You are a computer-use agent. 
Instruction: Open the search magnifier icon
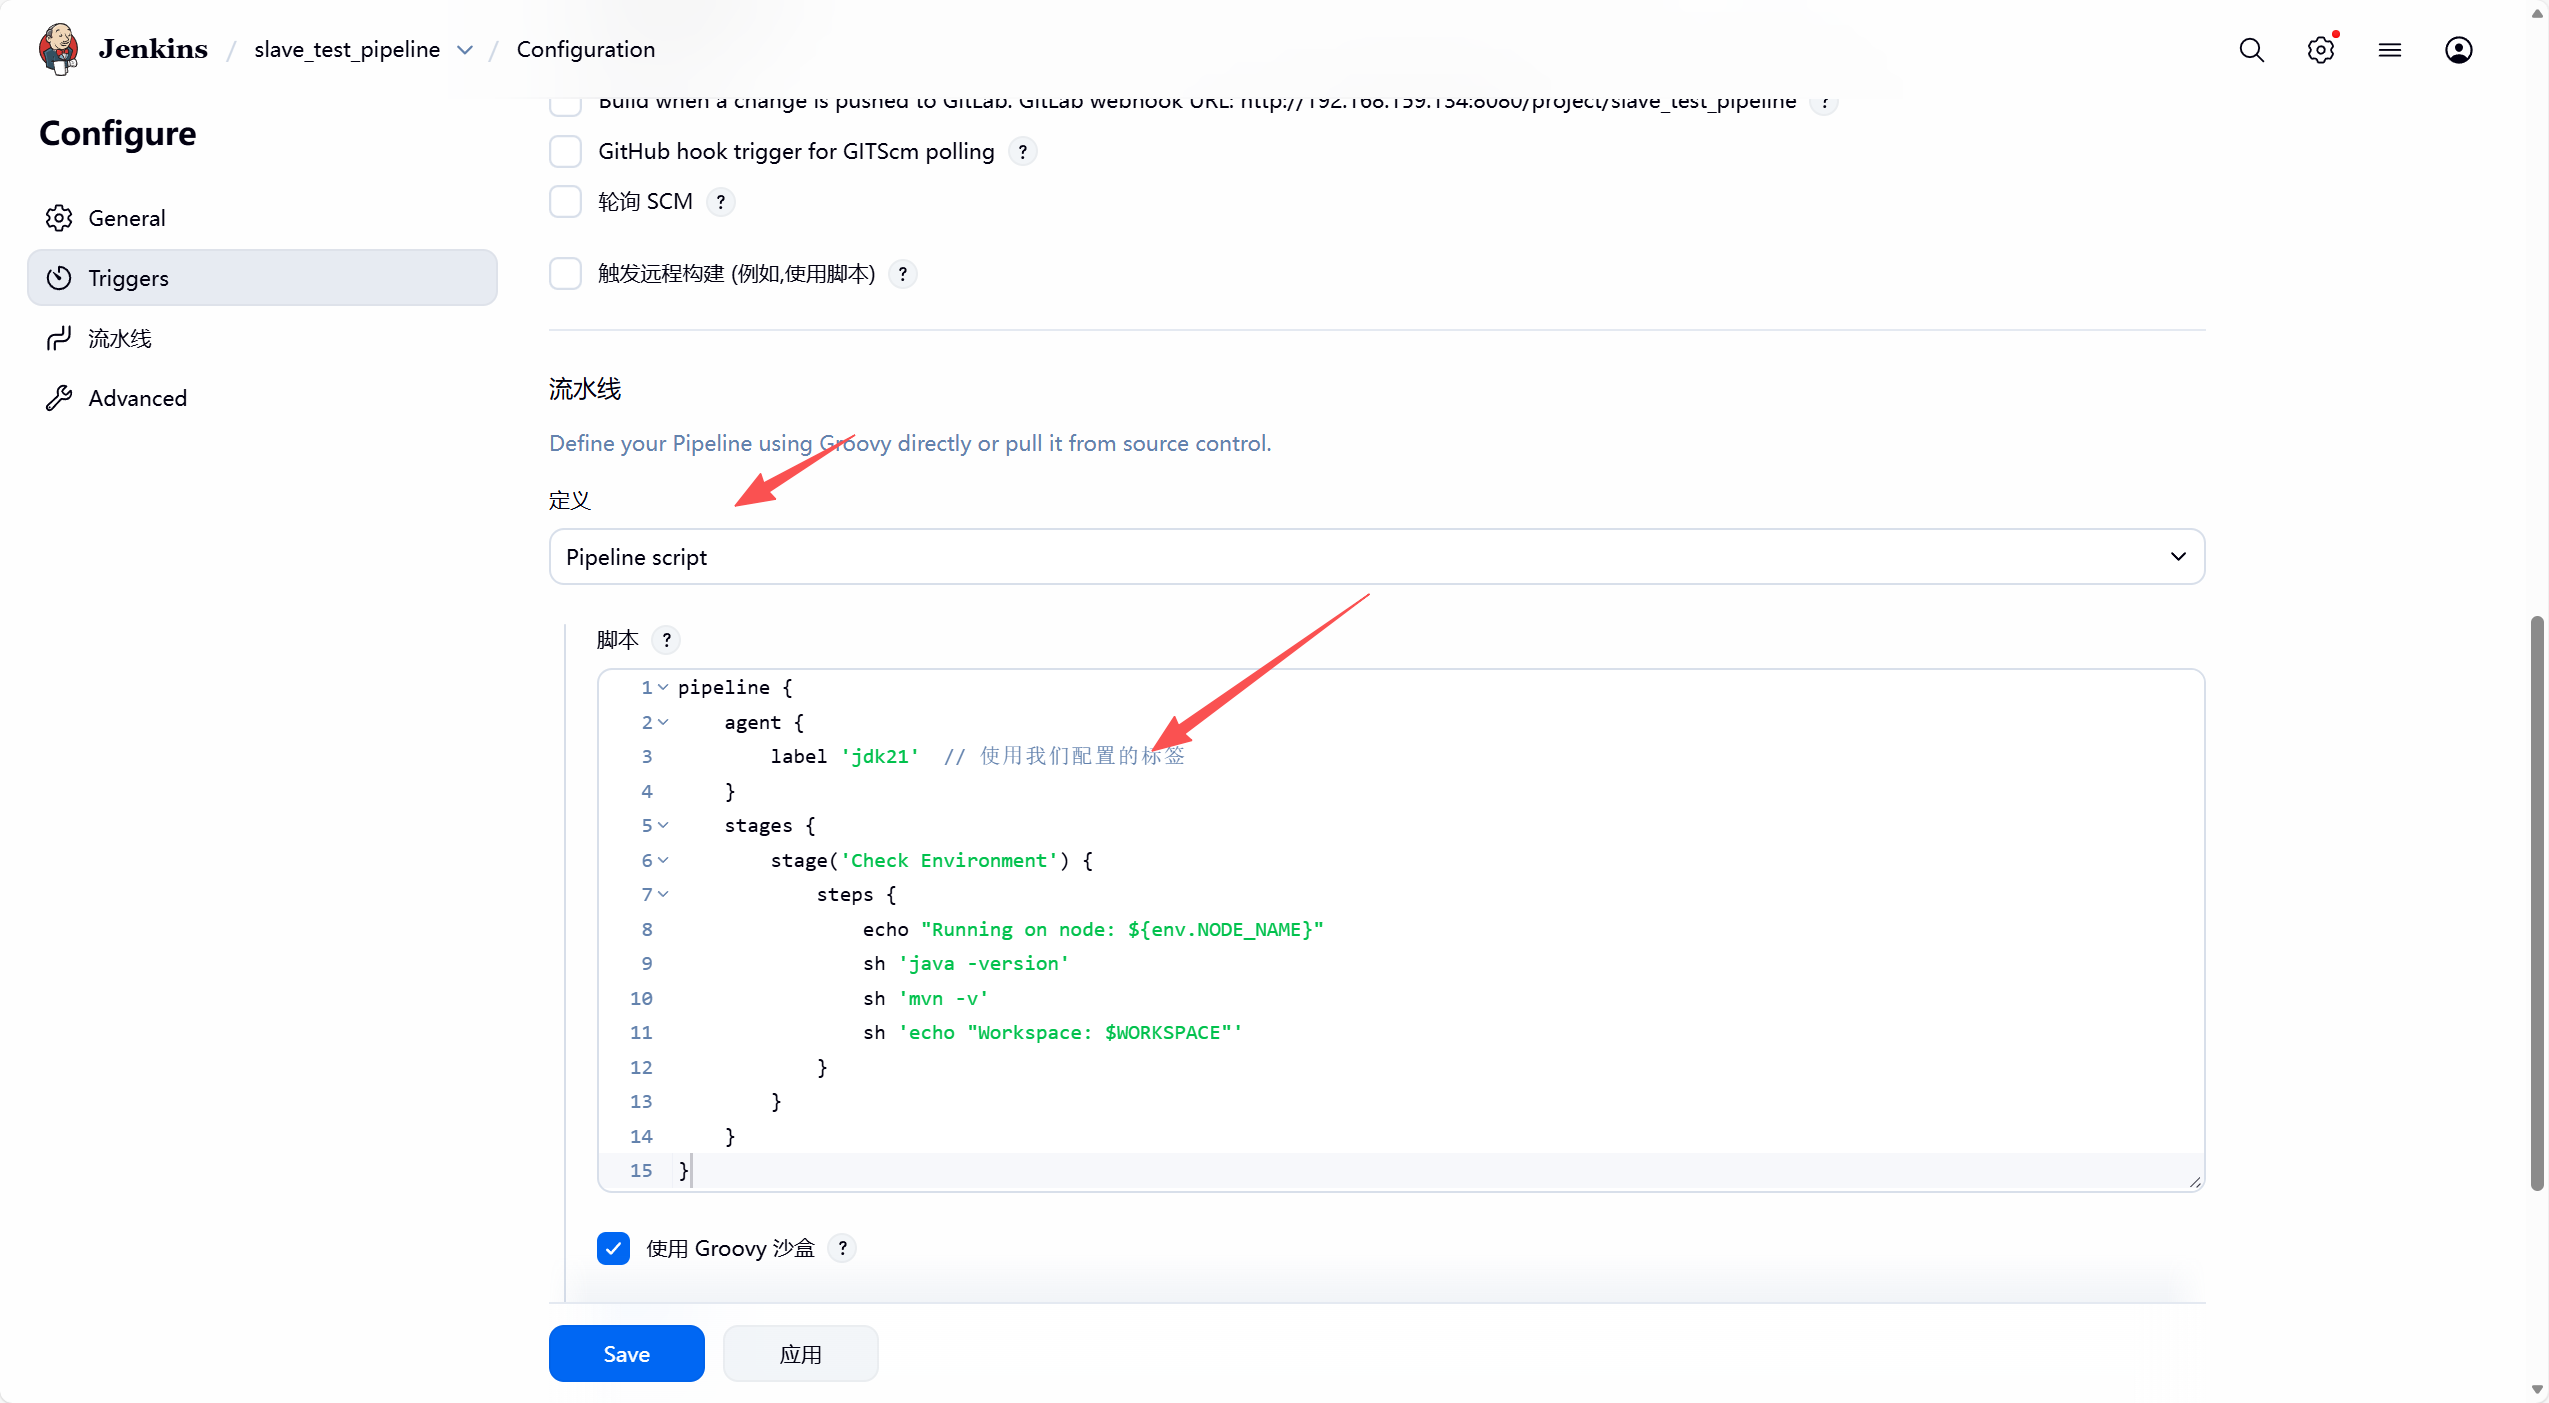[x=2251, y=50]
